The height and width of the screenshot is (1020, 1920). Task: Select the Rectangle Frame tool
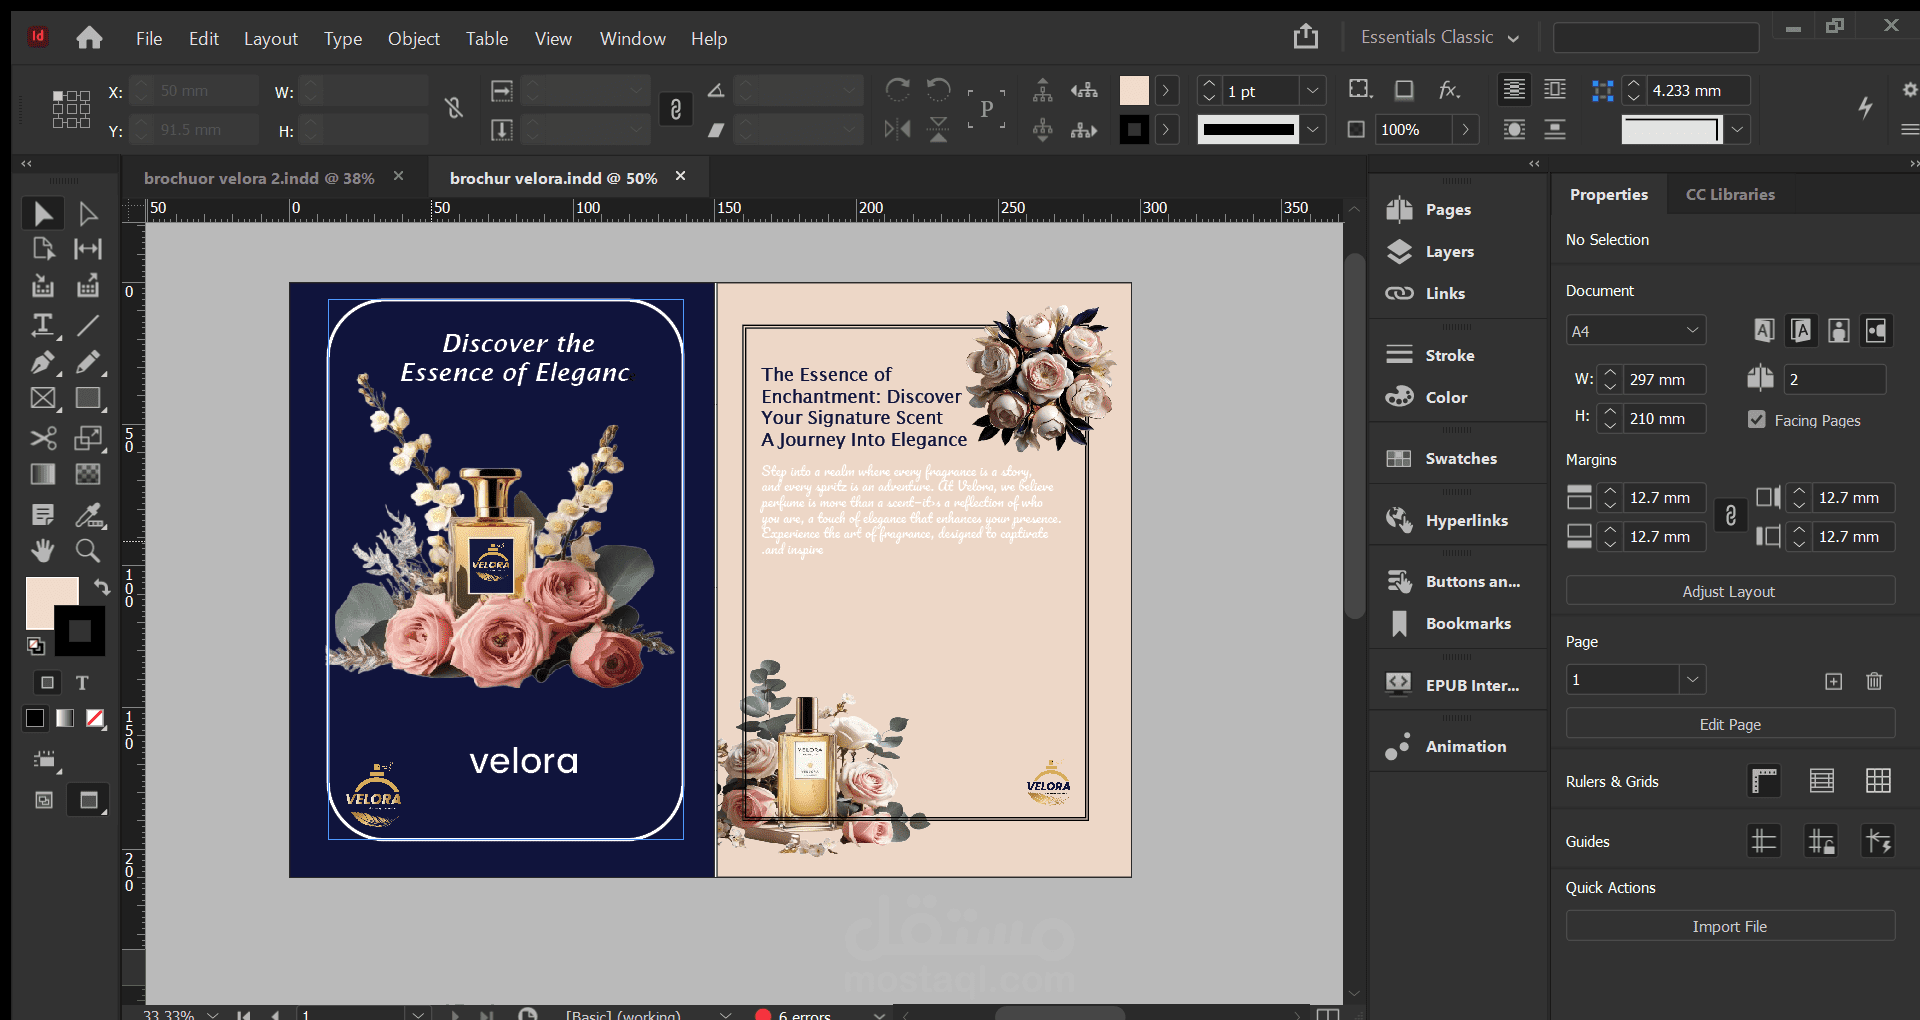(42, 399)
